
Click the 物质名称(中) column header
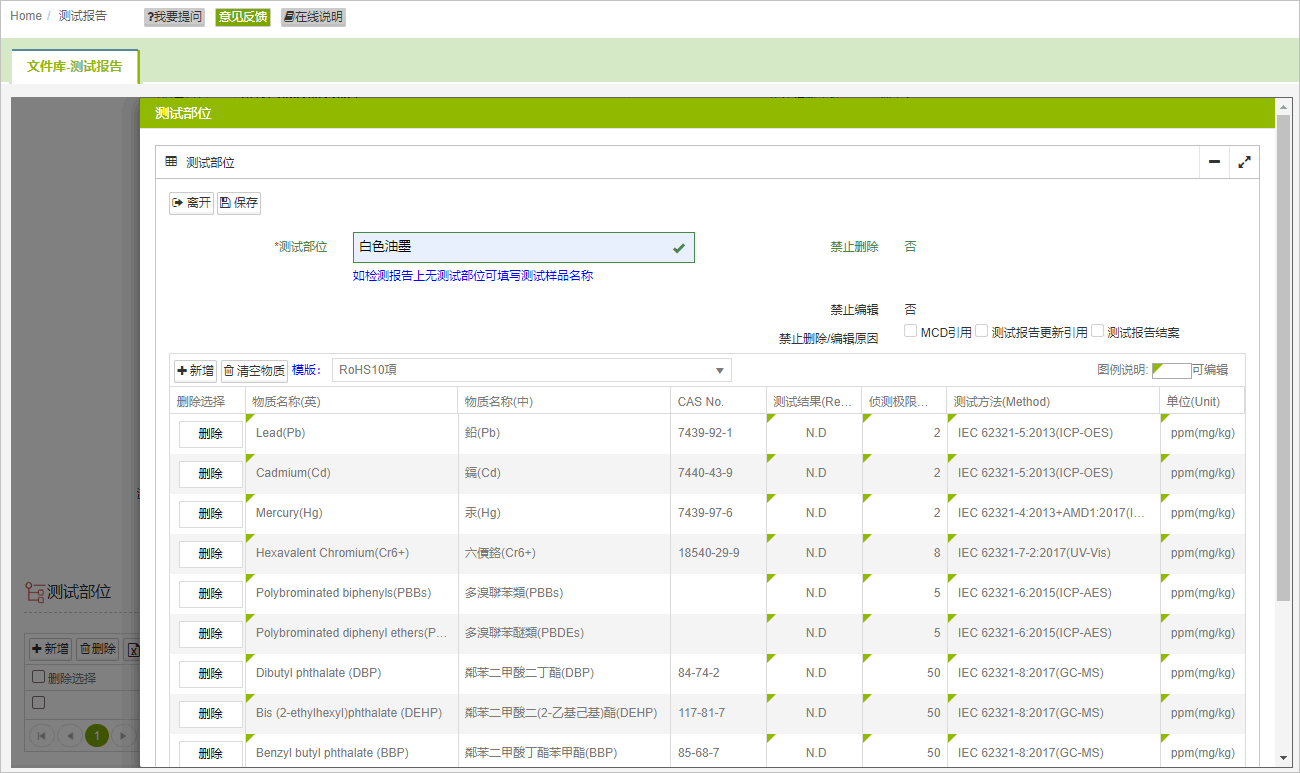coord(564,401)
